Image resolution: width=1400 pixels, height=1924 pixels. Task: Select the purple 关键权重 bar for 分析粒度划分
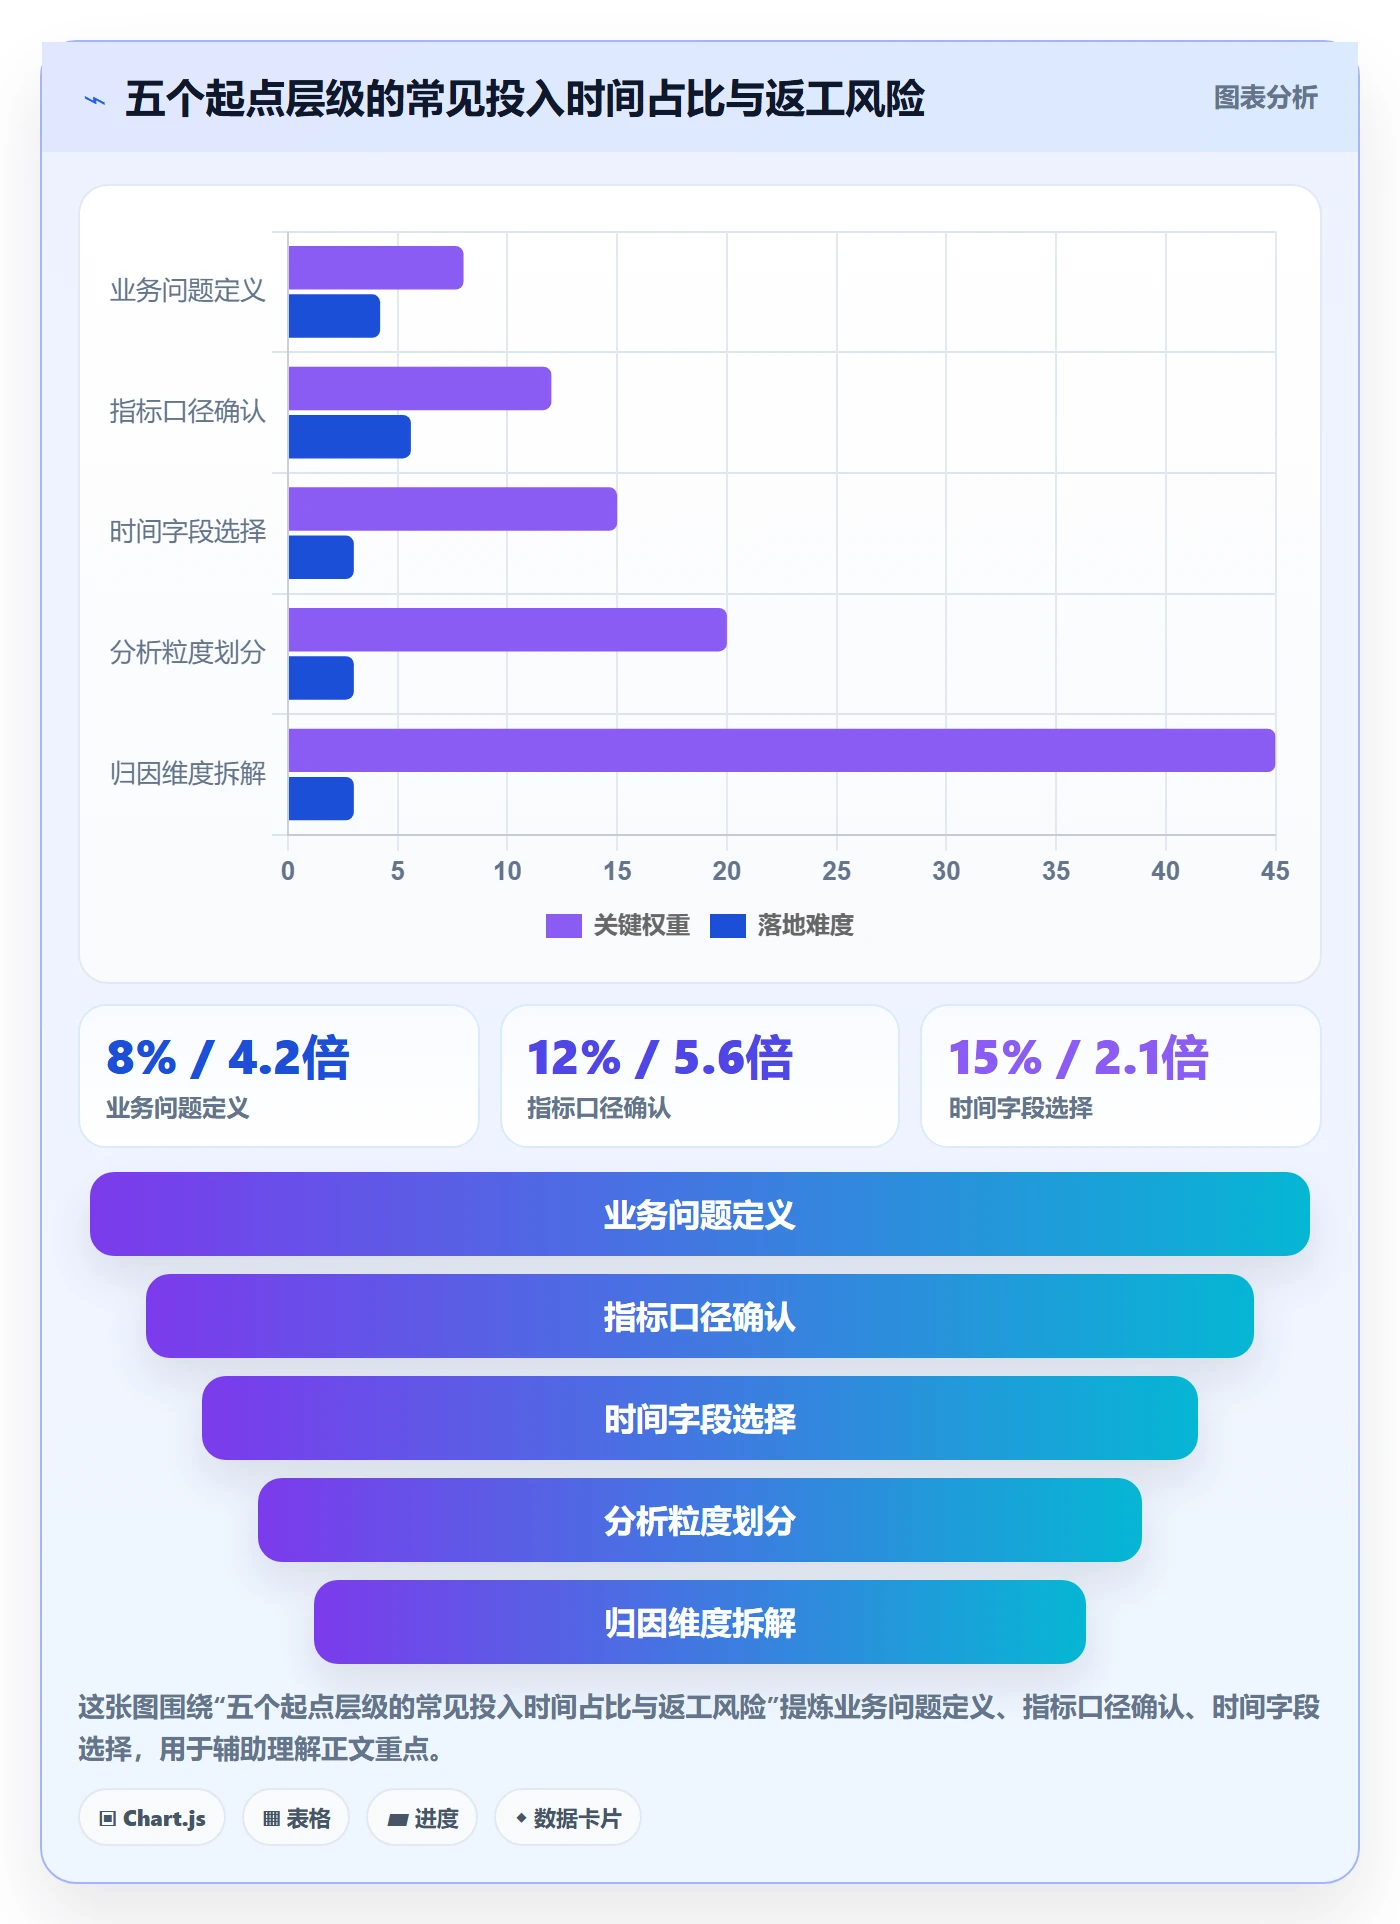tap(507, 630)
